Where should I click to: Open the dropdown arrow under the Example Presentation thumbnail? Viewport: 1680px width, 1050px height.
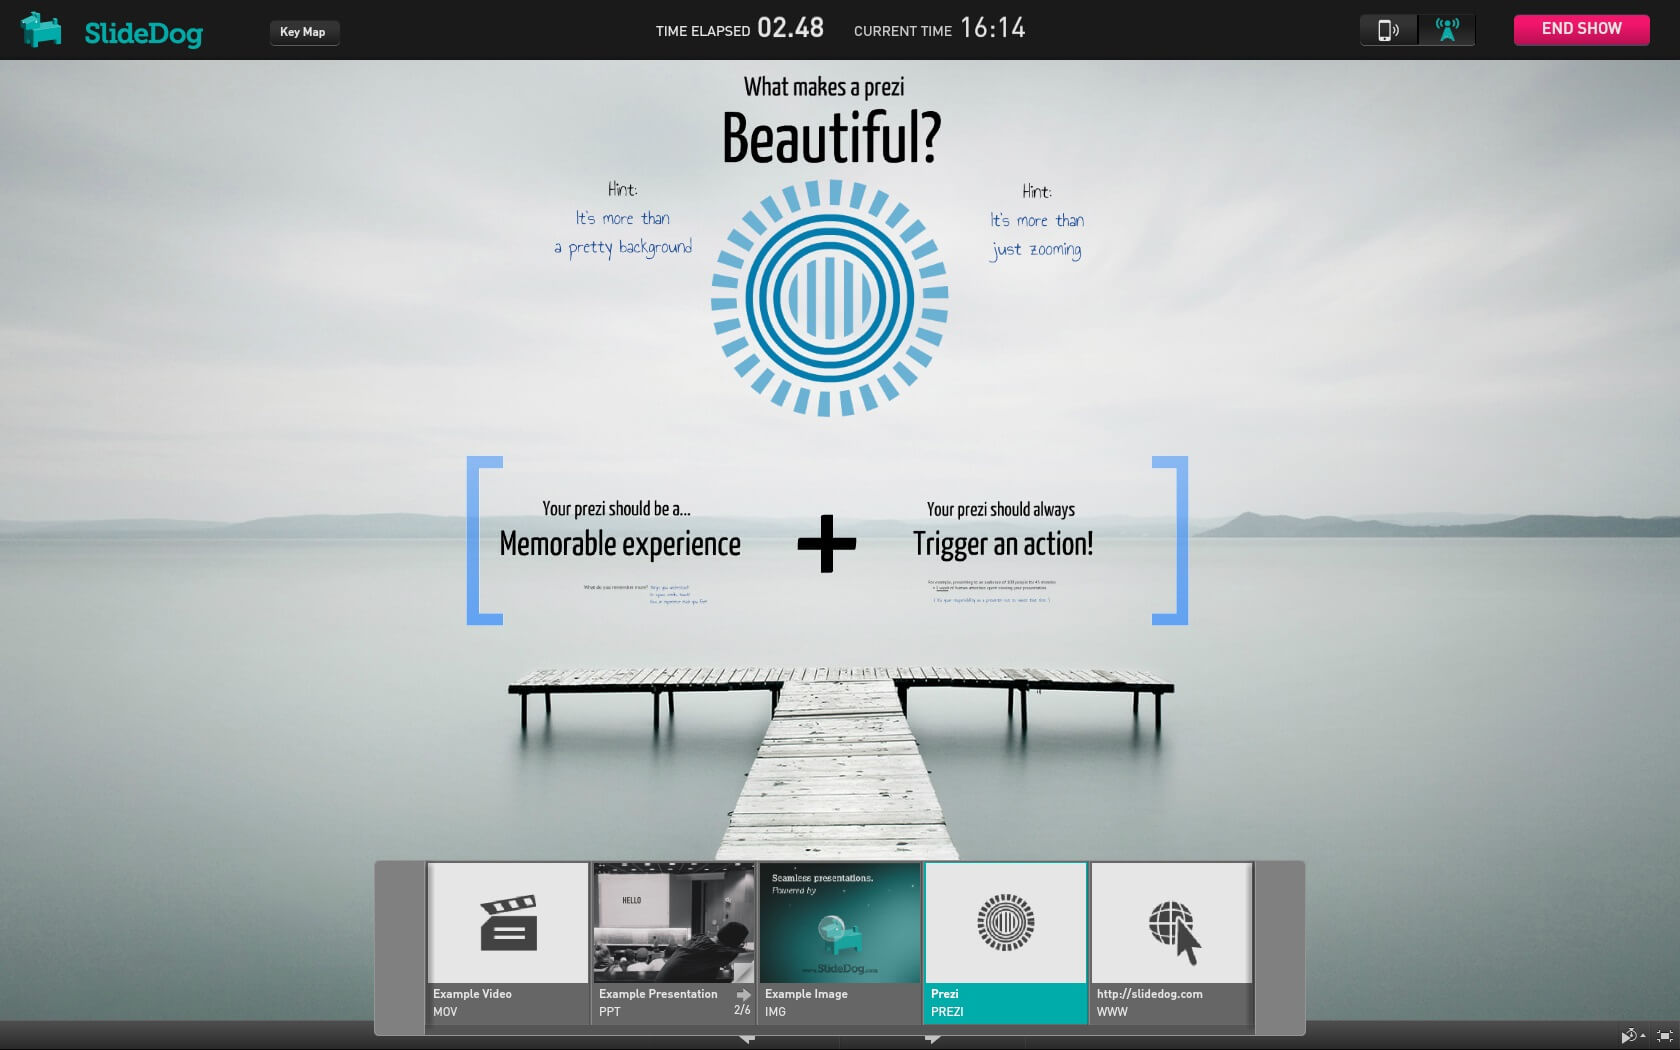[745, 1038]
